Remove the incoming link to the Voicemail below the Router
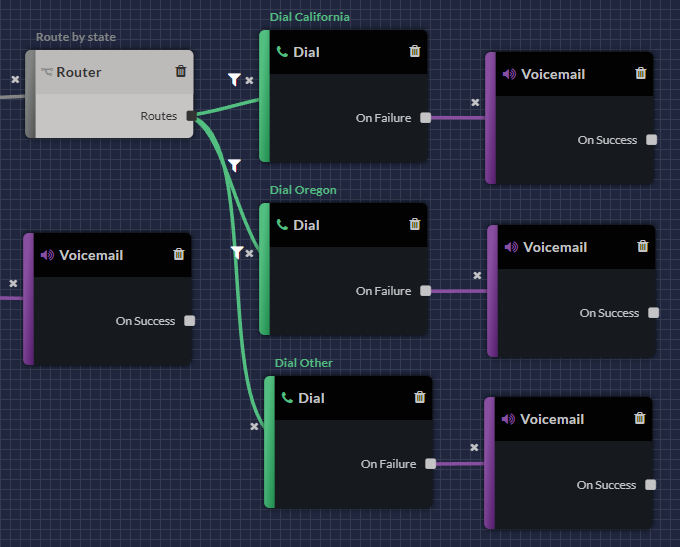680x547 pixels. point(13,283)
